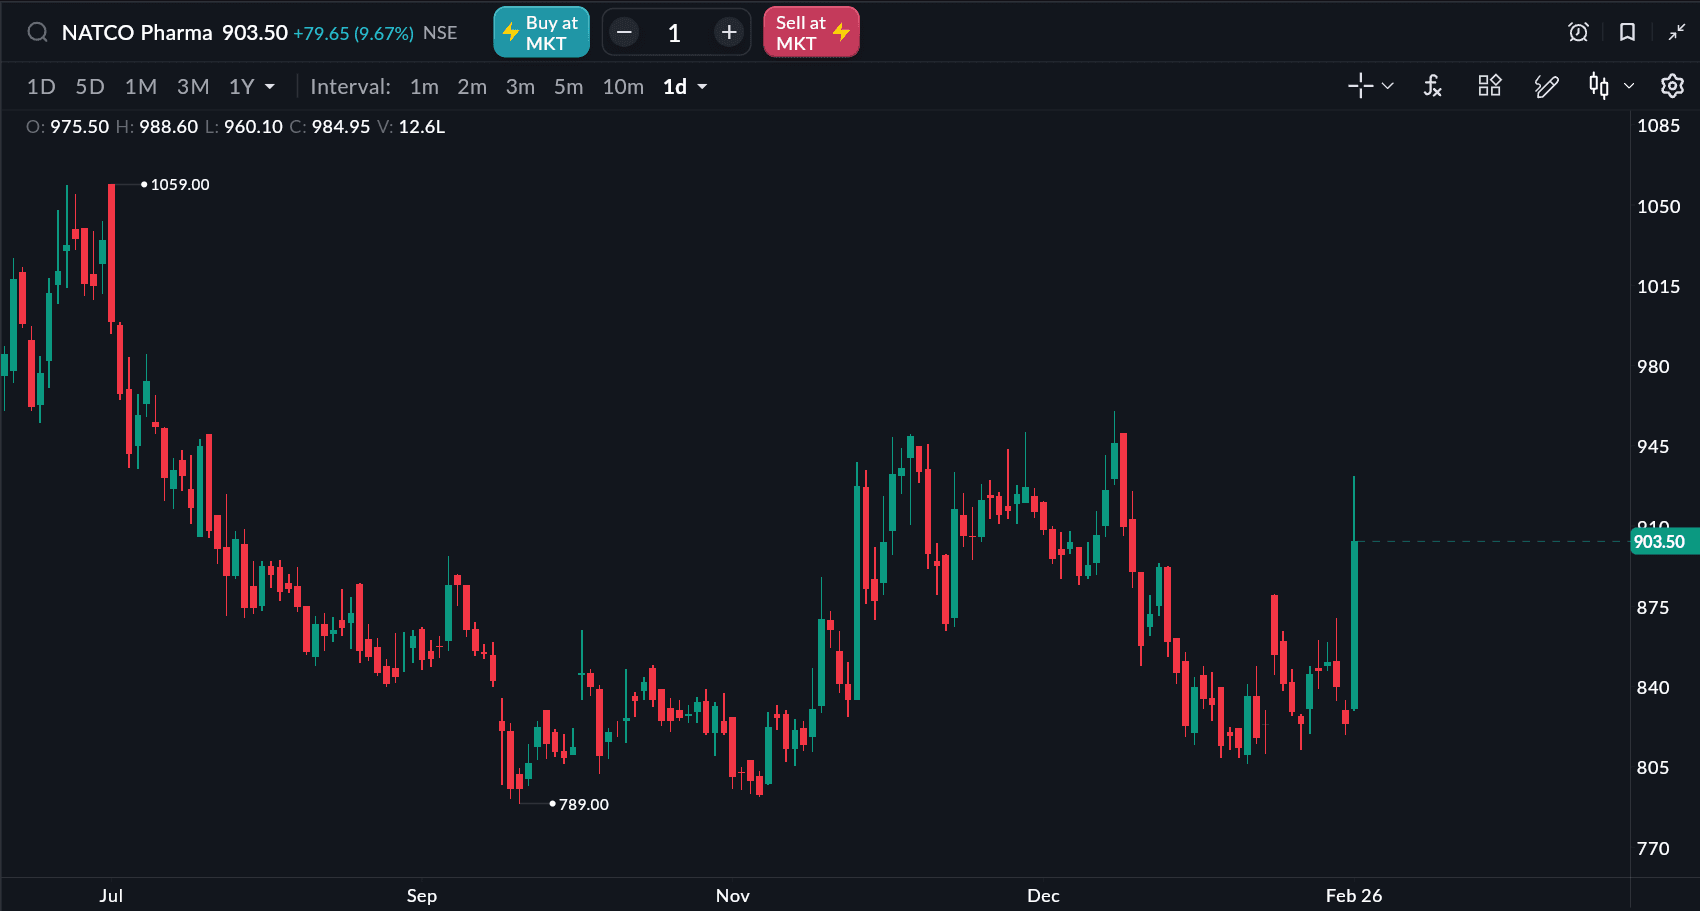Viewport: 1700px width, 911px height.
Task: Expand the 1Y range dropdown
Action: click(x=252, y=87)
